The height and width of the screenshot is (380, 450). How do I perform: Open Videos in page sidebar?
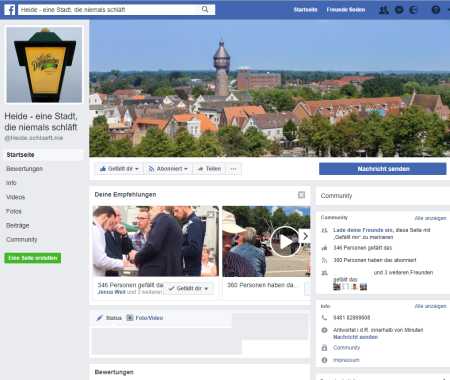point(15,197)
